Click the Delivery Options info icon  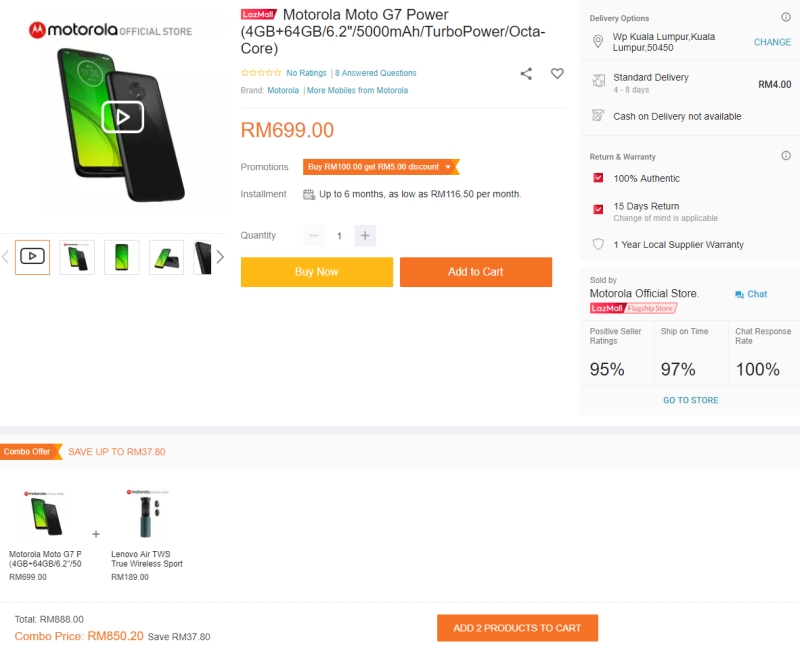[785, 18]
